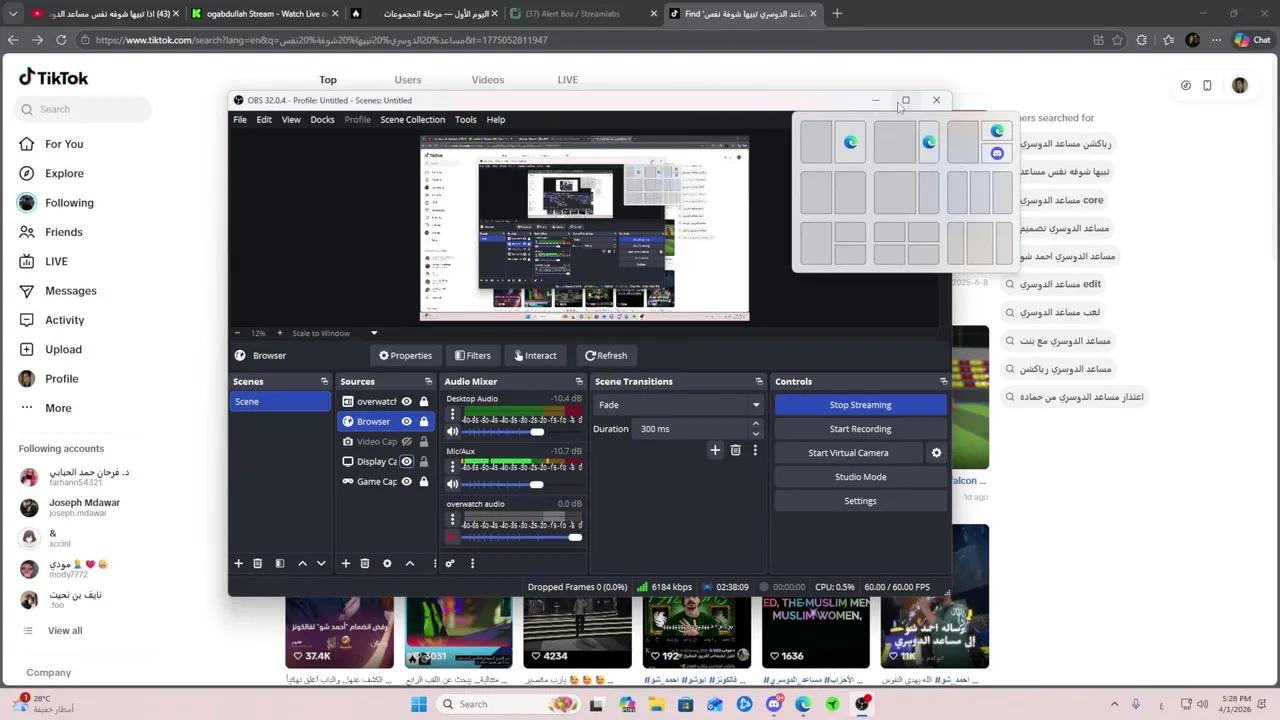Open OBS Settings button
Image resolution: width=1280 pixels, height=720 pixels.
[860, 501]
